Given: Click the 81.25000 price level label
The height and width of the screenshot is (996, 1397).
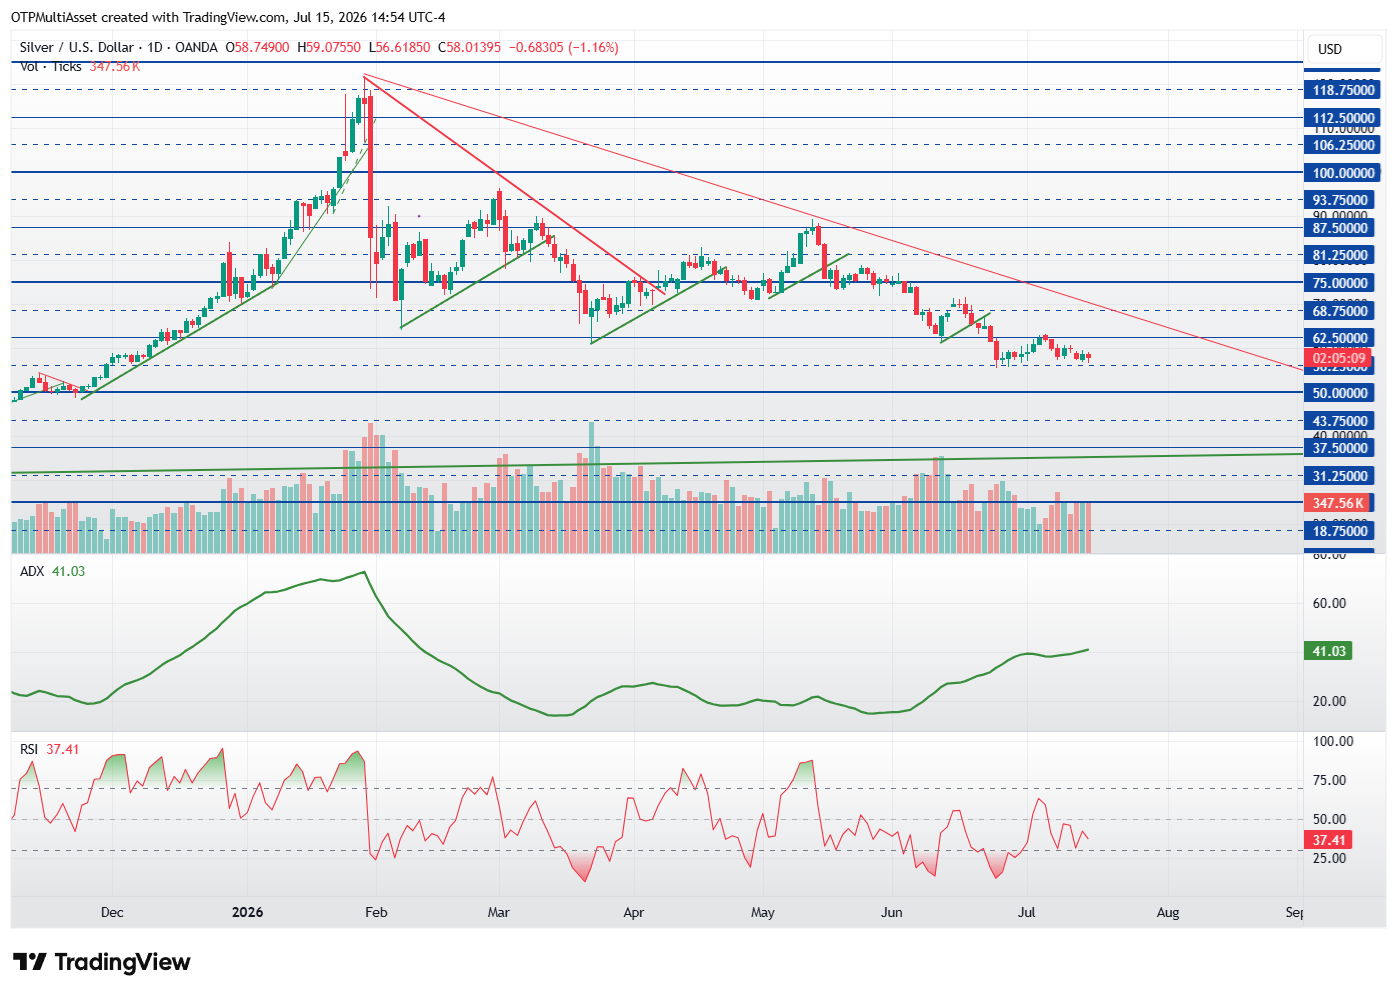Looking at the screenshot, I should (x=1340, y=255).
